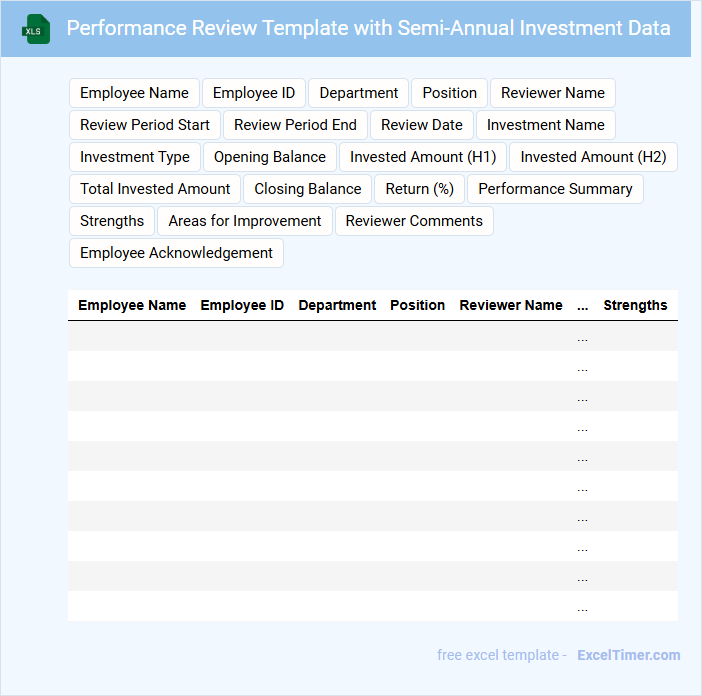Choose the Return (%) tag

pos(420,189)
